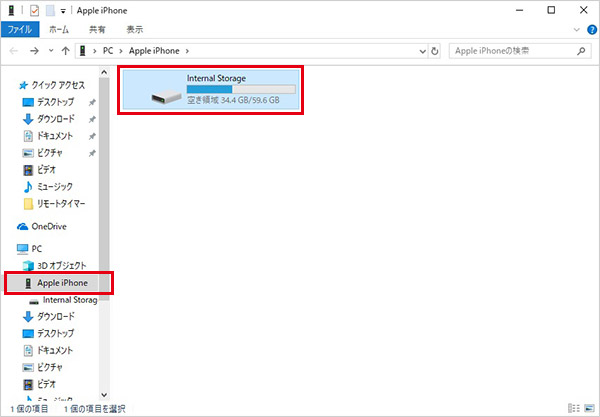Switch to the ホーム ribbon tab
The image size is (600, 417).
pyautogui.click(x=59, y=29)
